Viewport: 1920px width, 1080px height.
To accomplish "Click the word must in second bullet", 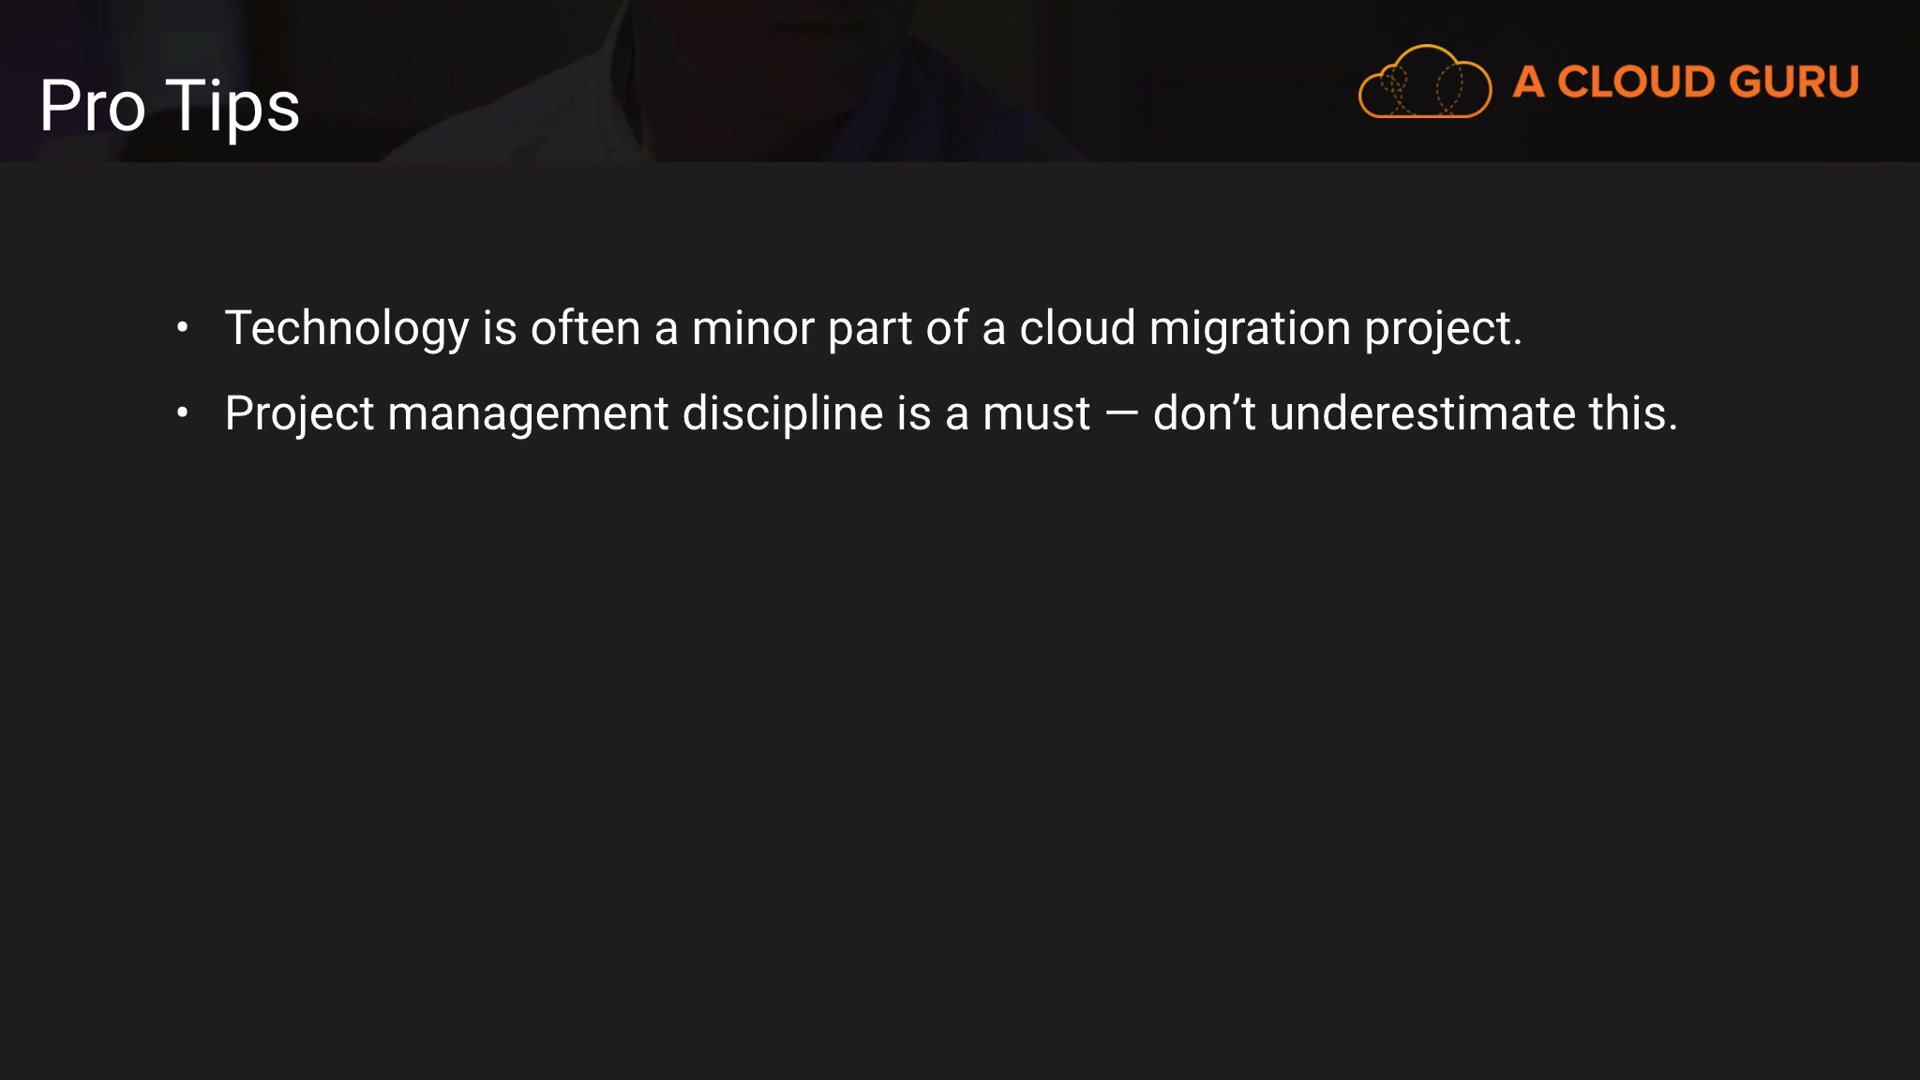I will (x=1036, y=413).
